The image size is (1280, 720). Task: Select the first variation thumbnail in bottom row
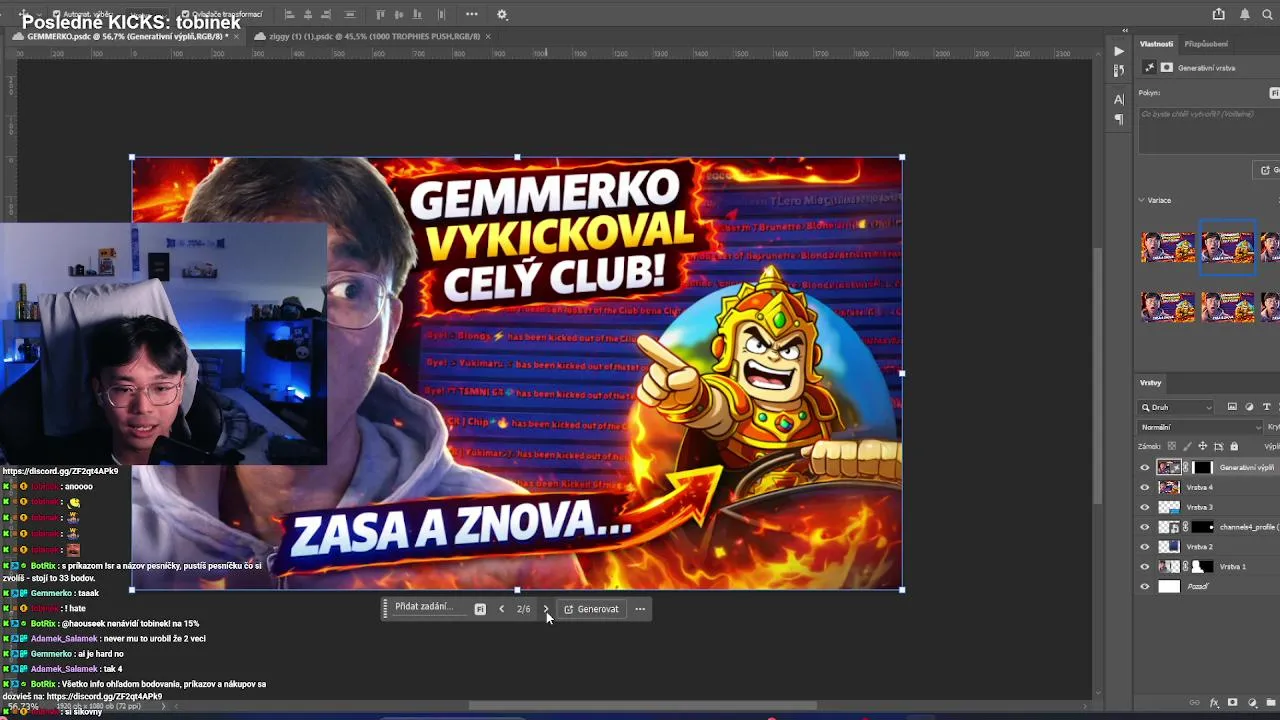click(1168, 307)
